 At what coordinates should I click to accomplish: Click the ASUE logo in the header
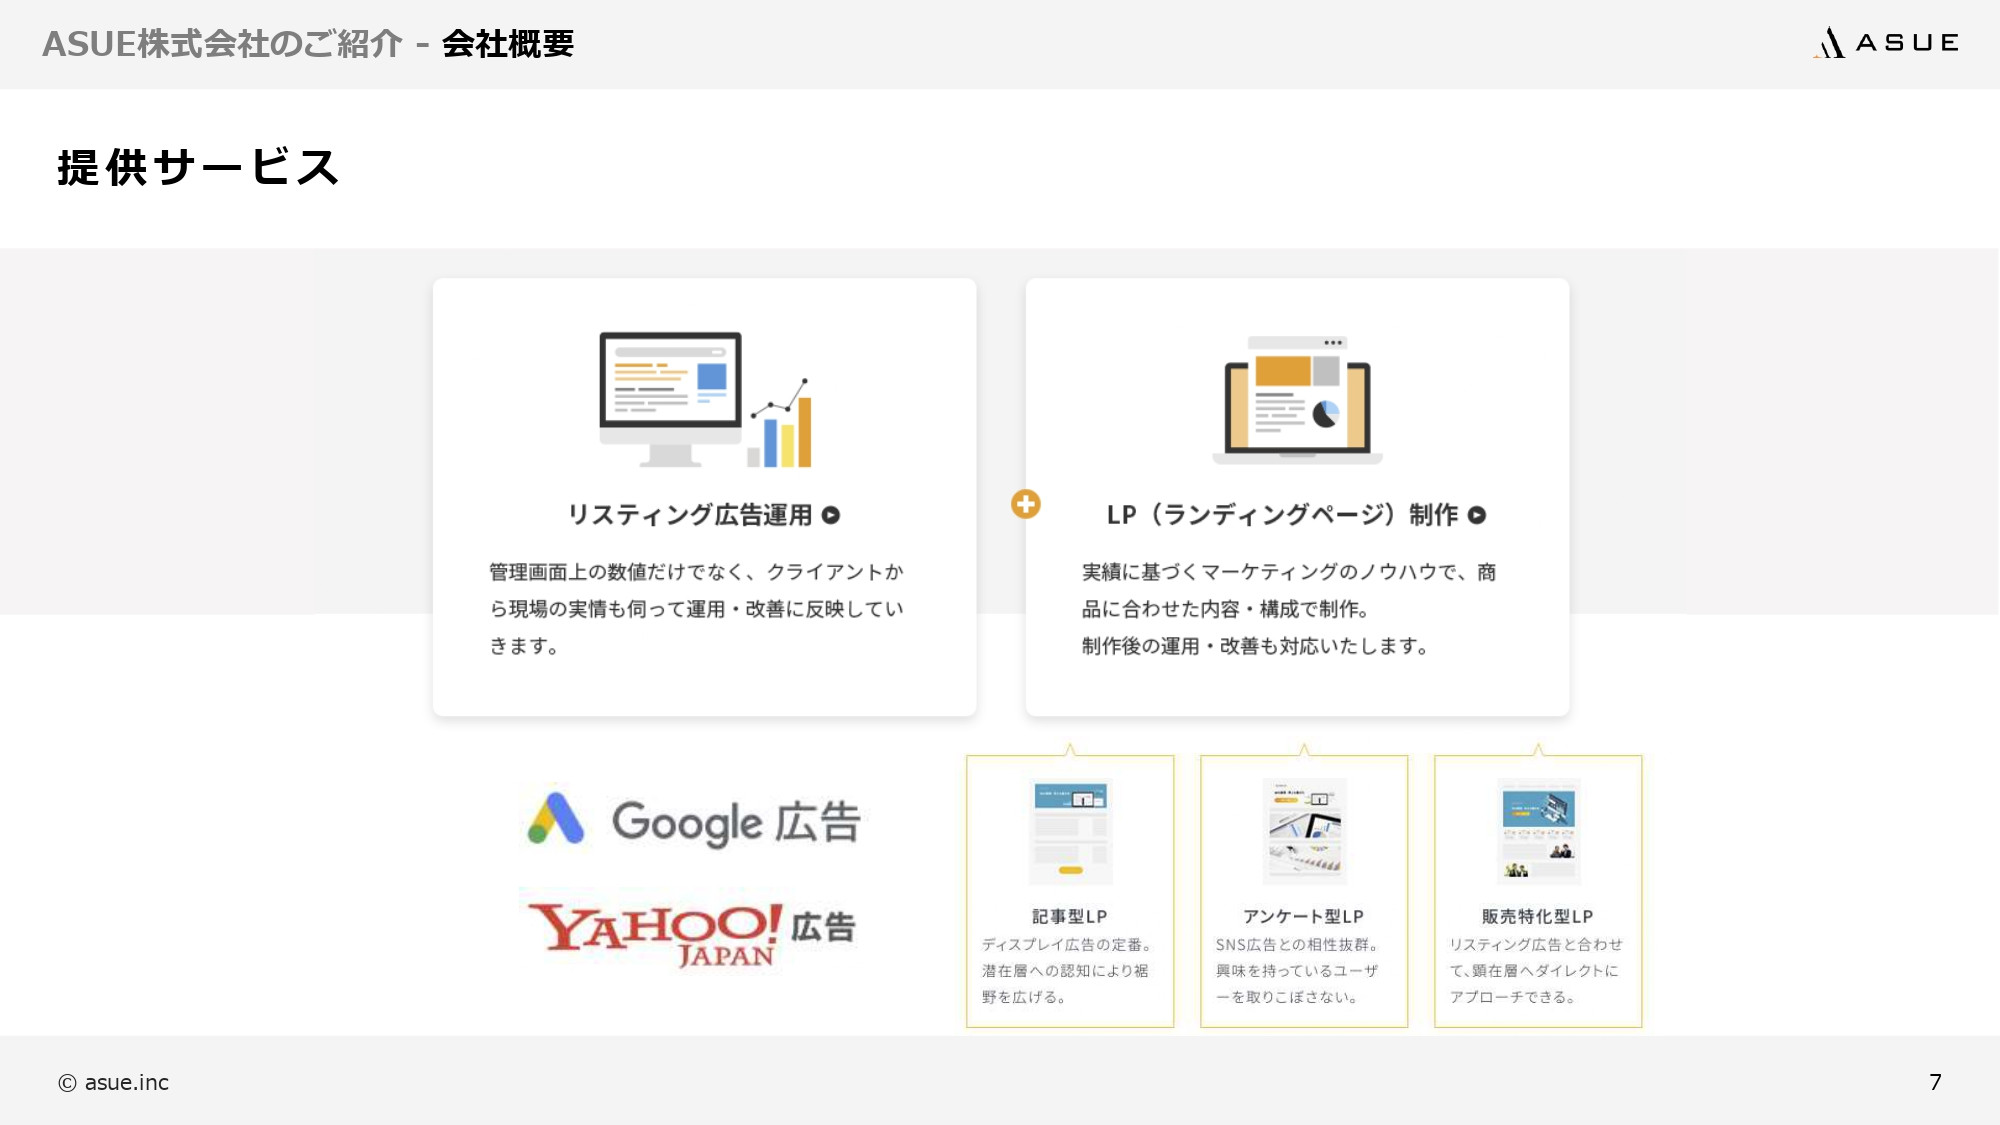(1885, 42)
